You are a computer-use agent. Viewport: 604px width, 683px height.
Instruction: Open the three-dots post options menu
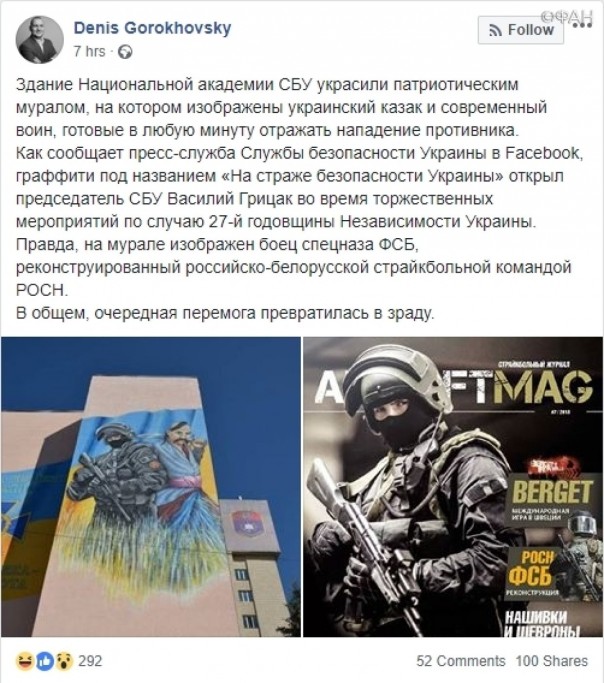pyautogui.click(x=582, y=25)
